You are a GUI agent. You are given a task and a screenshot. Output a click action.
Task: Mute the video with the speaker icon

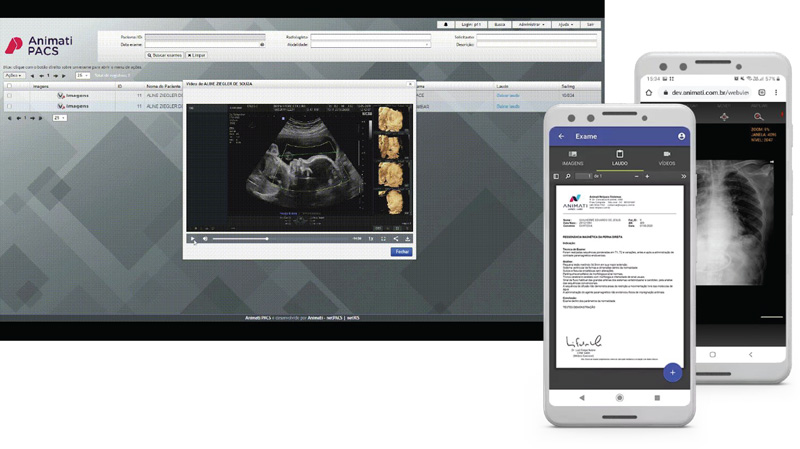click(205, 238)
